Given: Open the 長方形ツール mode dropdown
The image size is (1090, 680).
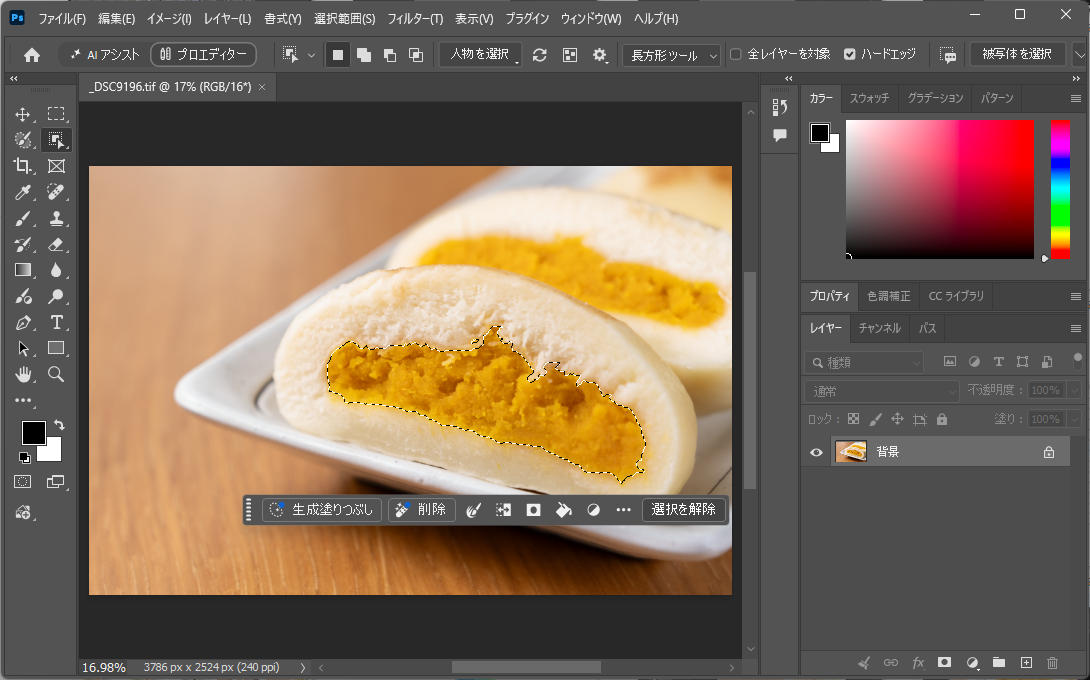Looking at the screenshot, I should 671,55.
